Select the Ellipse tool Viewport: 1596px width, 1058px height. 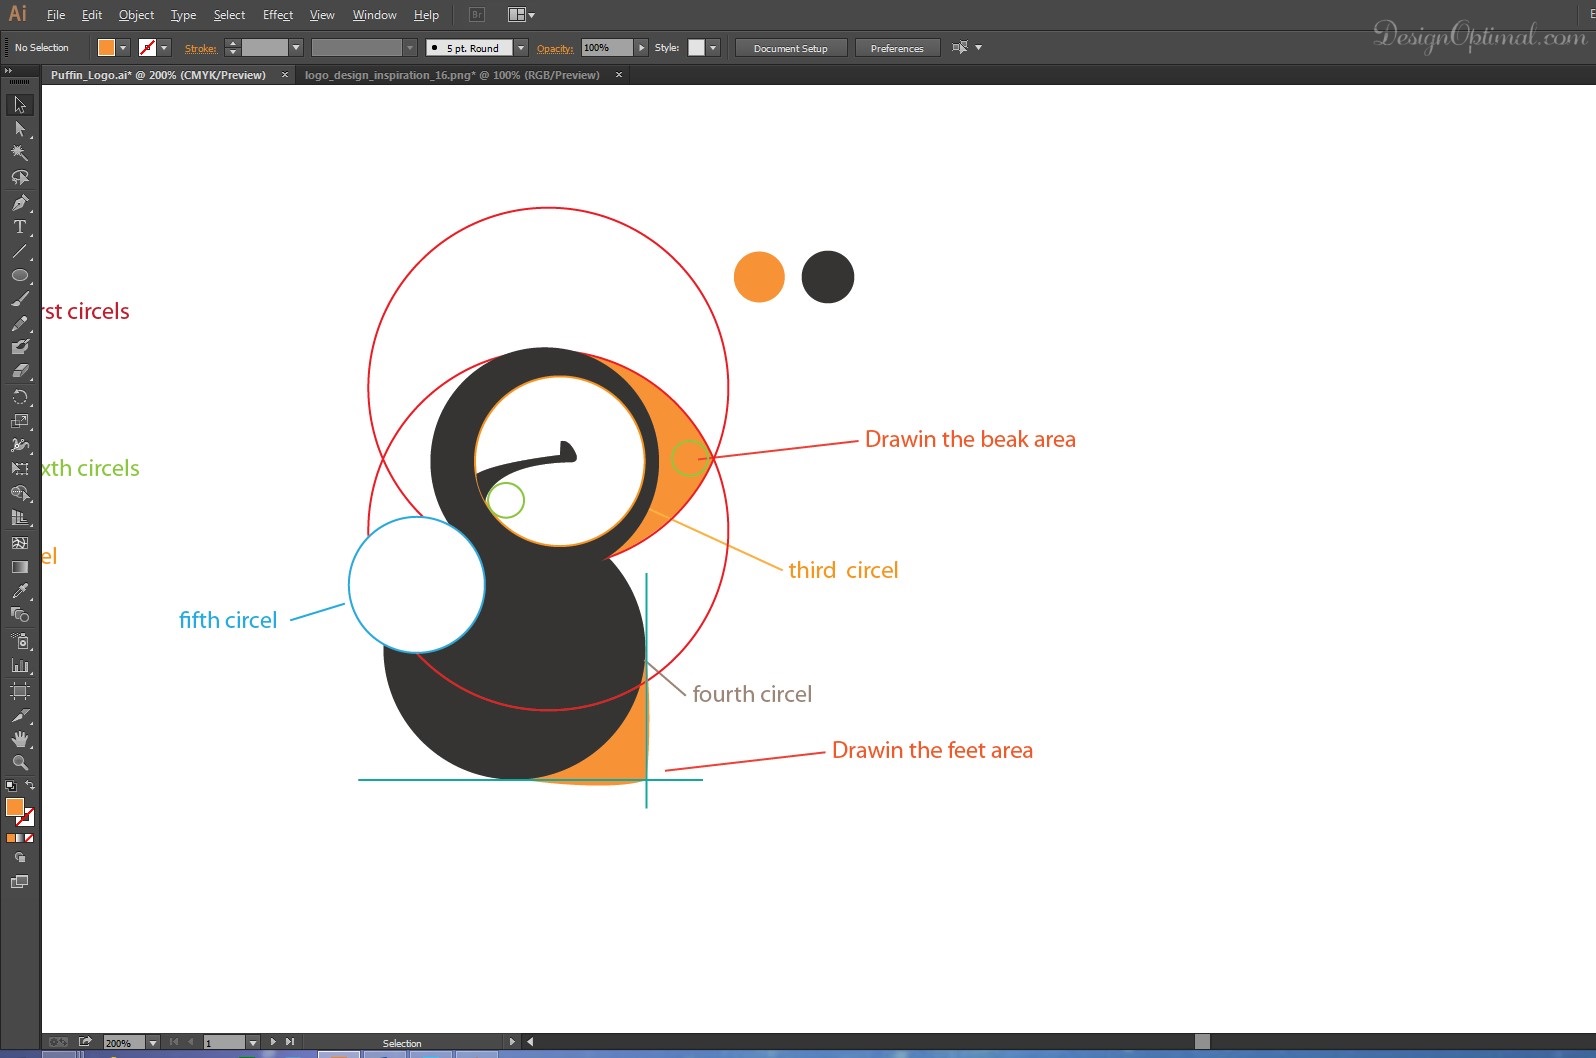[x=19, y=275]
